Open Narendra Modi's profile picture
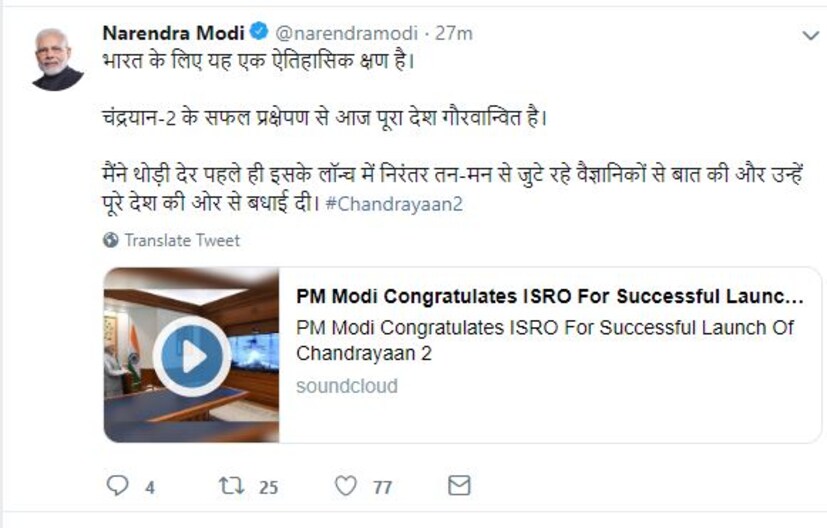The image size is (827, 528). click(58, 59)
